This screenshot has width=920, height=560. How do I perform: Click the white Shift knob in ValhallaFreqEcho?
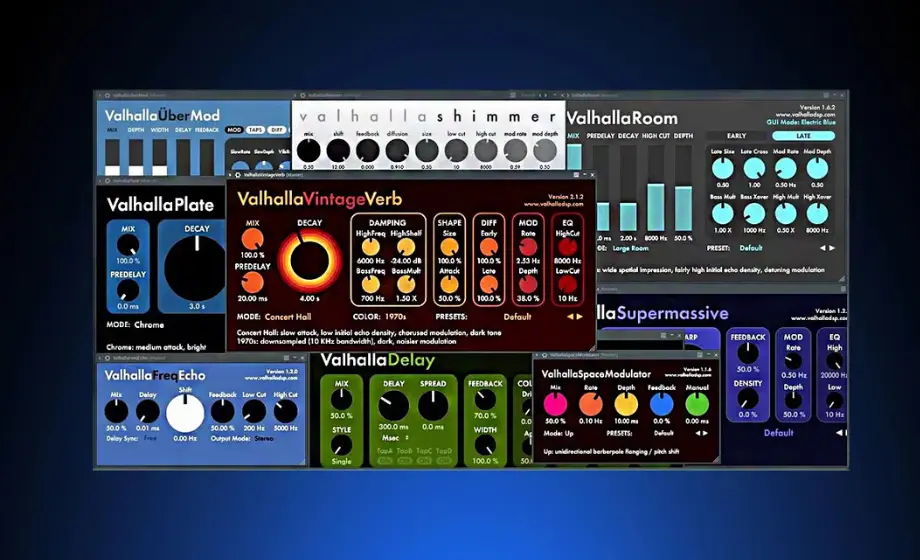click(185, 413)
